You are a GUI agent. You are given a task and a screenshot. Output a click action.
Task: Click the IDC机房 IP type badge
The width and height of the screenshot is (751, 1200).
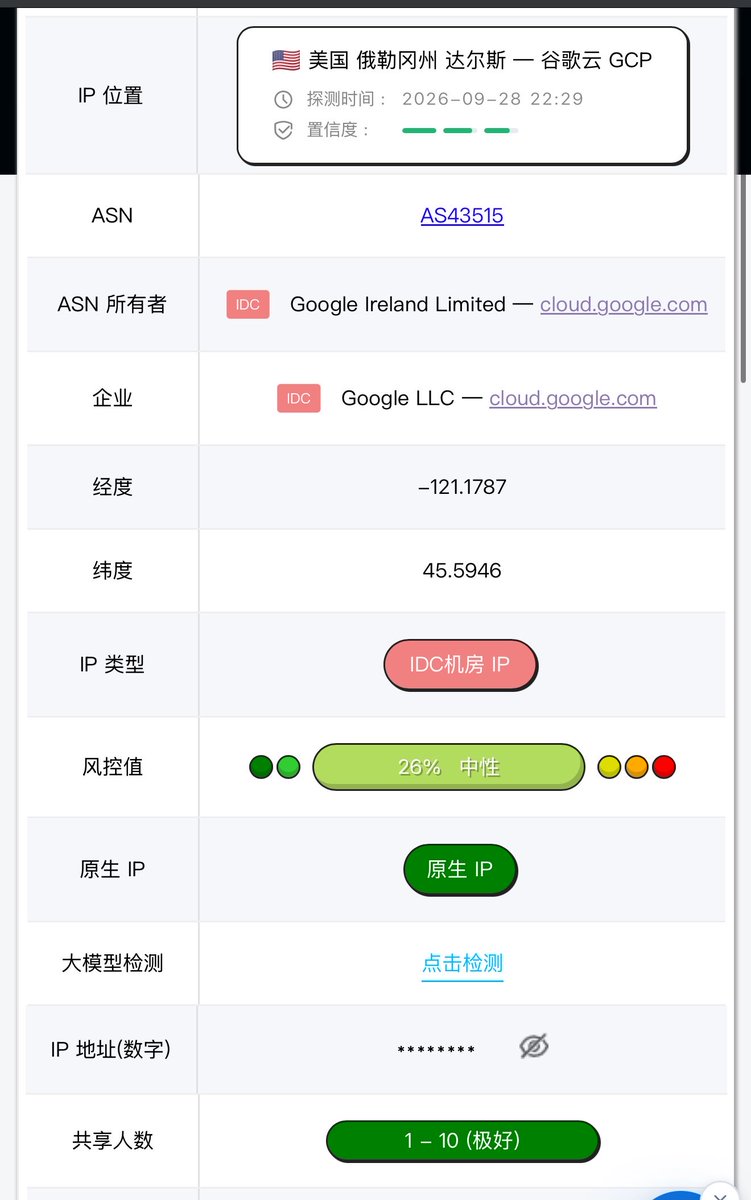click(460, 664)
